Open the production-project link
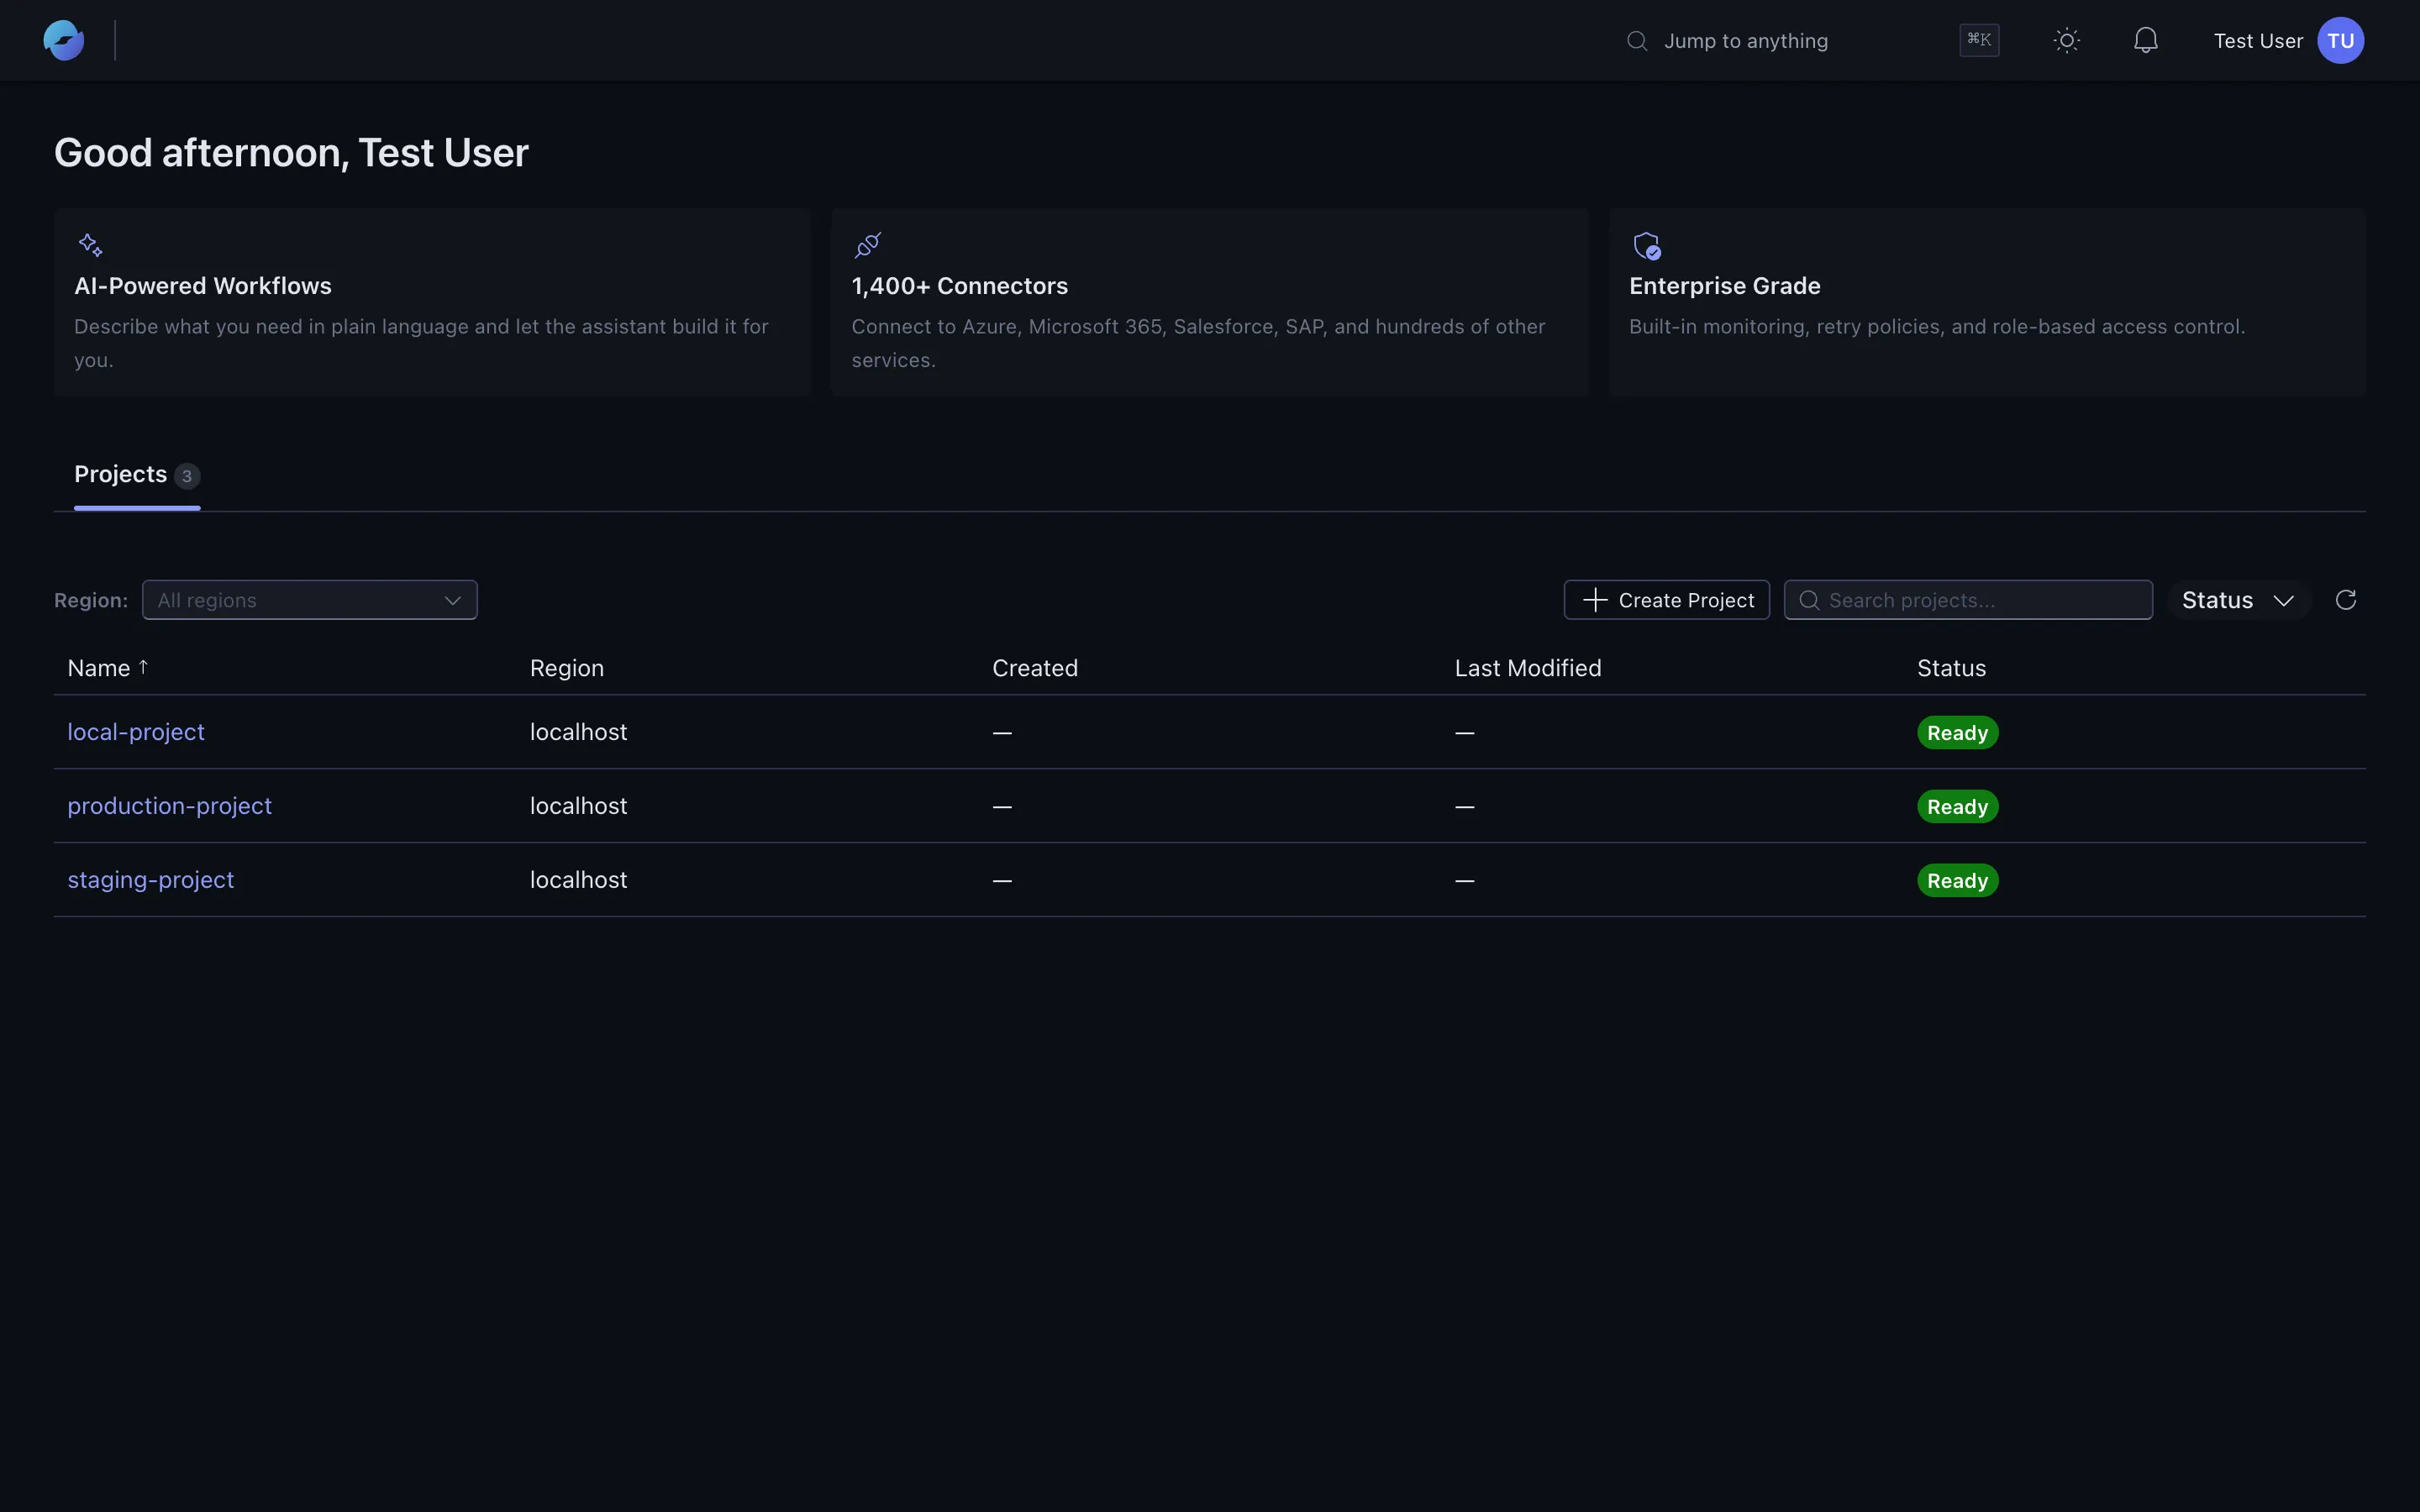Screen dimensions: 2420x1512 click(169, 806)
